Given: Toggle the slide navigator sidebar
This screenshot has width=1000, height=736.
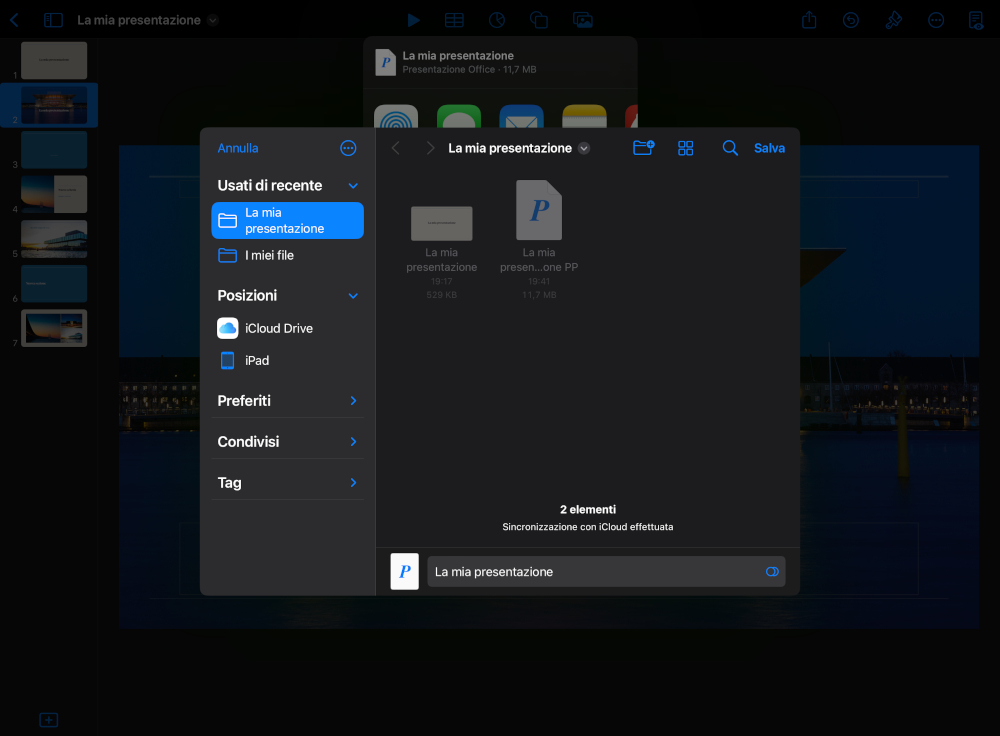Looking at the screenshot, I should (x=53, y=20).
